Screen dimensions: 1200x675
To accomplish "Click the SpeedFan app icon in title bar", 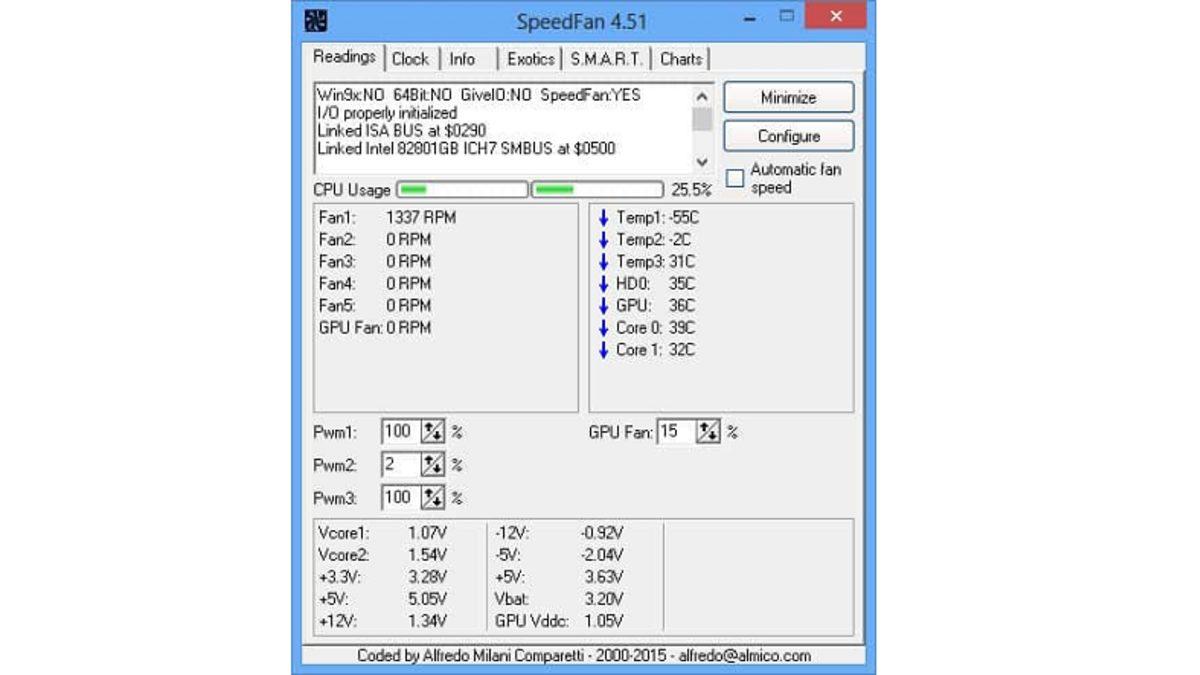I will (x=316, y=20).
